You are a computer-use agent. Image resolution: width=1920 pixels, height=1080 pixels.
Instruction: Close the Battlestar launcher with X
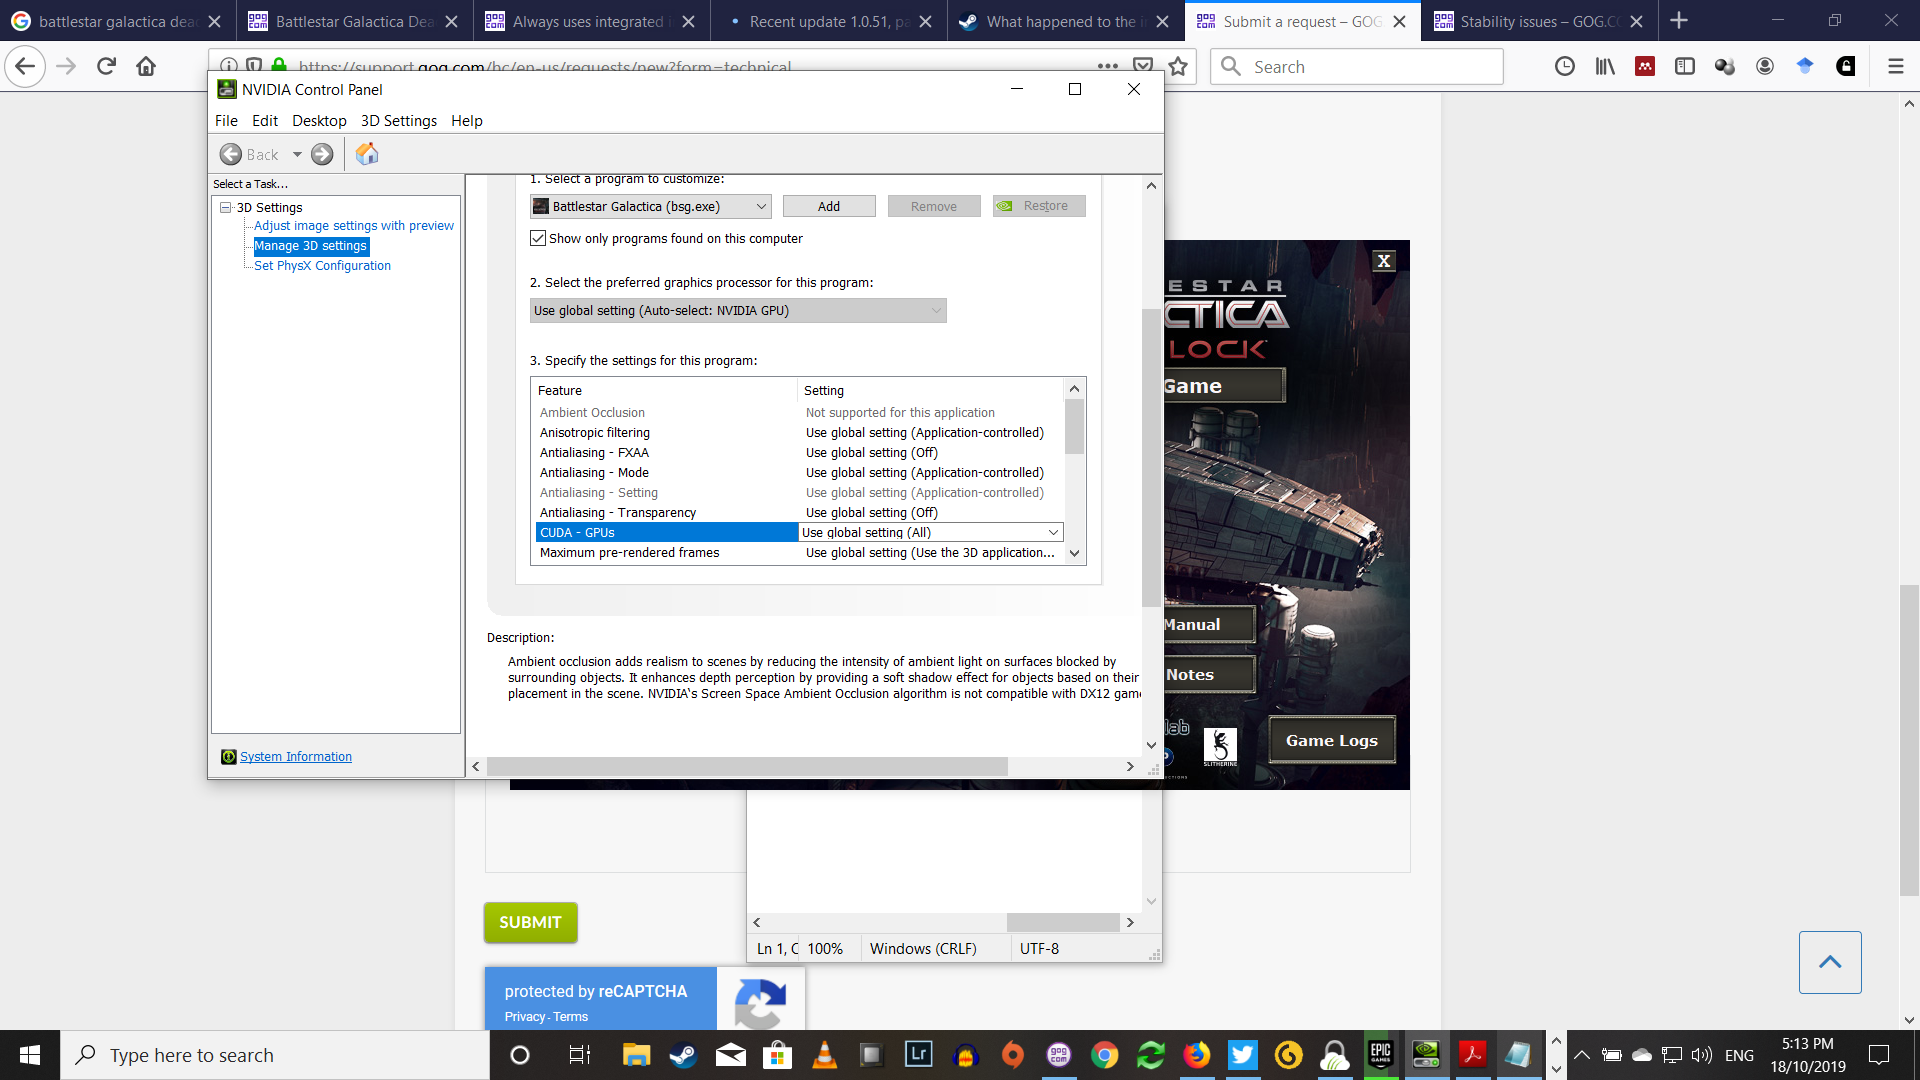[x=1384, y=261]
